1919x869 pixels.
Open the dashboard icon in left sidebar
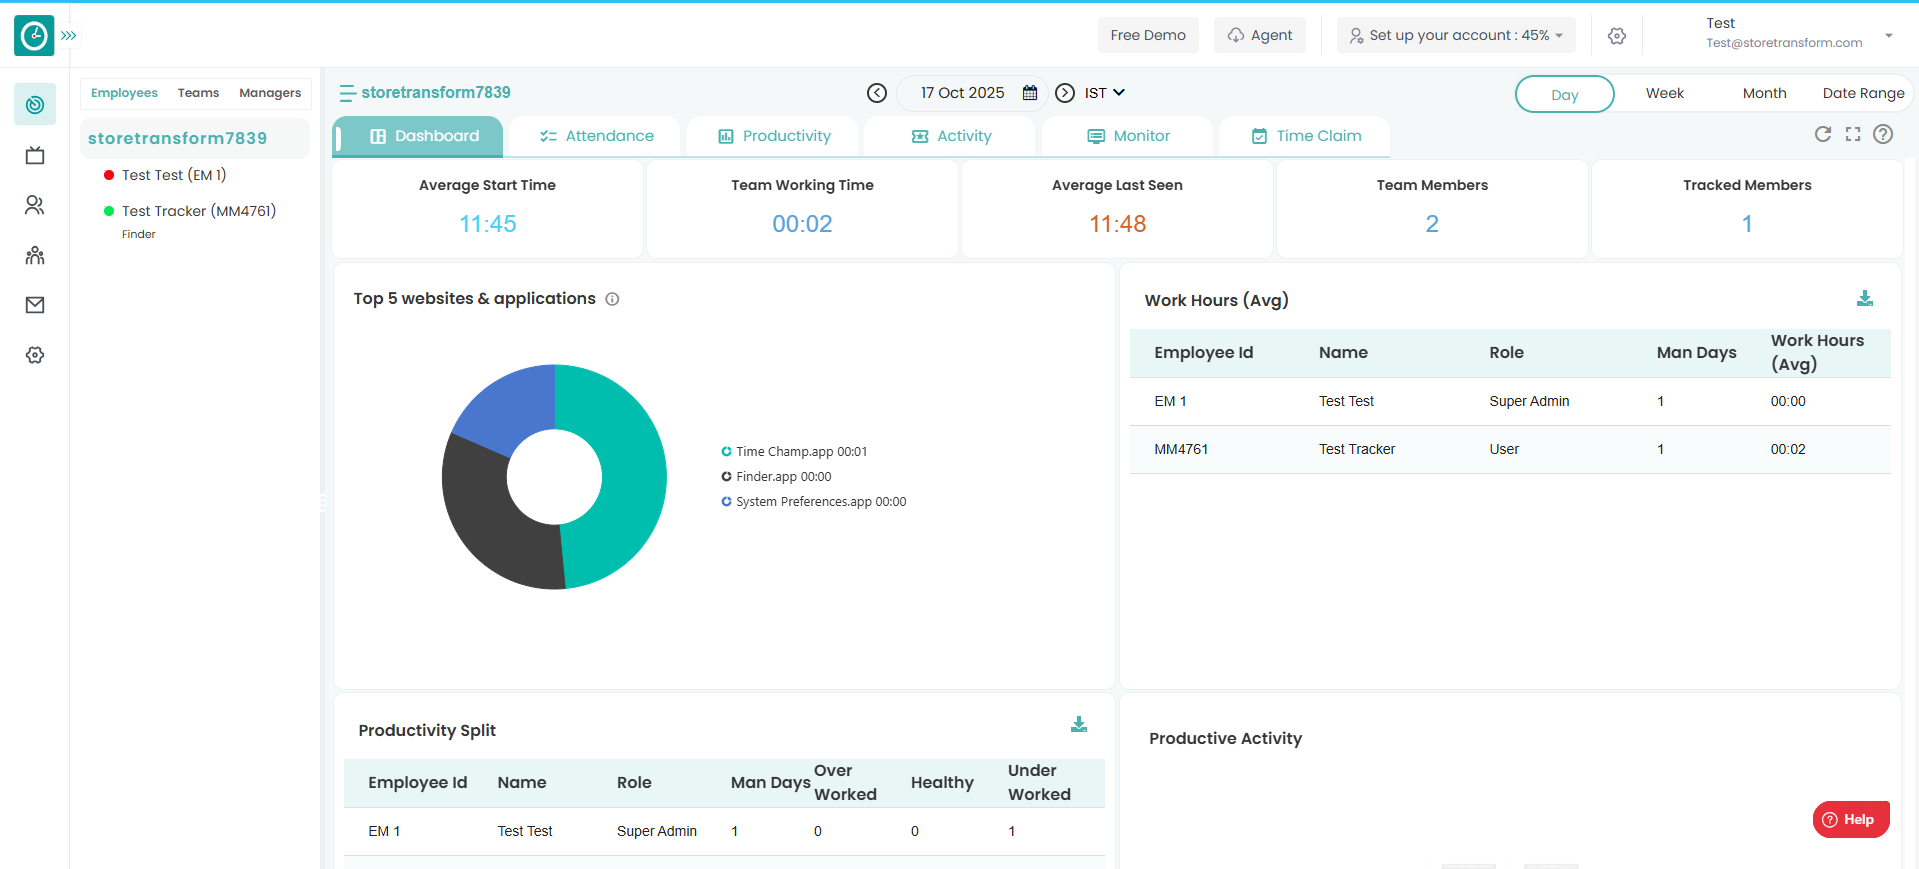click(35, 105)
